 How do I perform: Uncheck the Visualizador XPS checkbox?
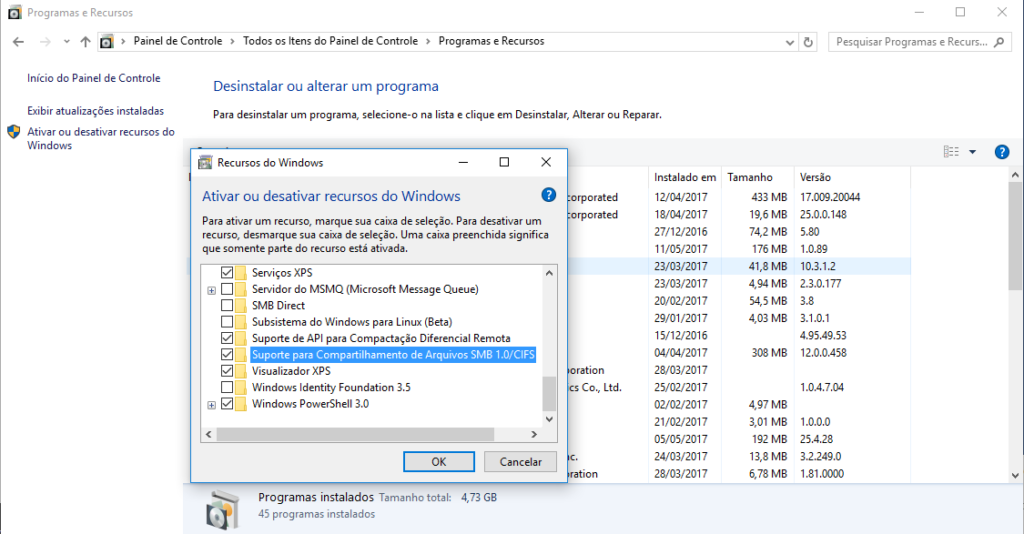pyautogui.click(x=227, y=371)
